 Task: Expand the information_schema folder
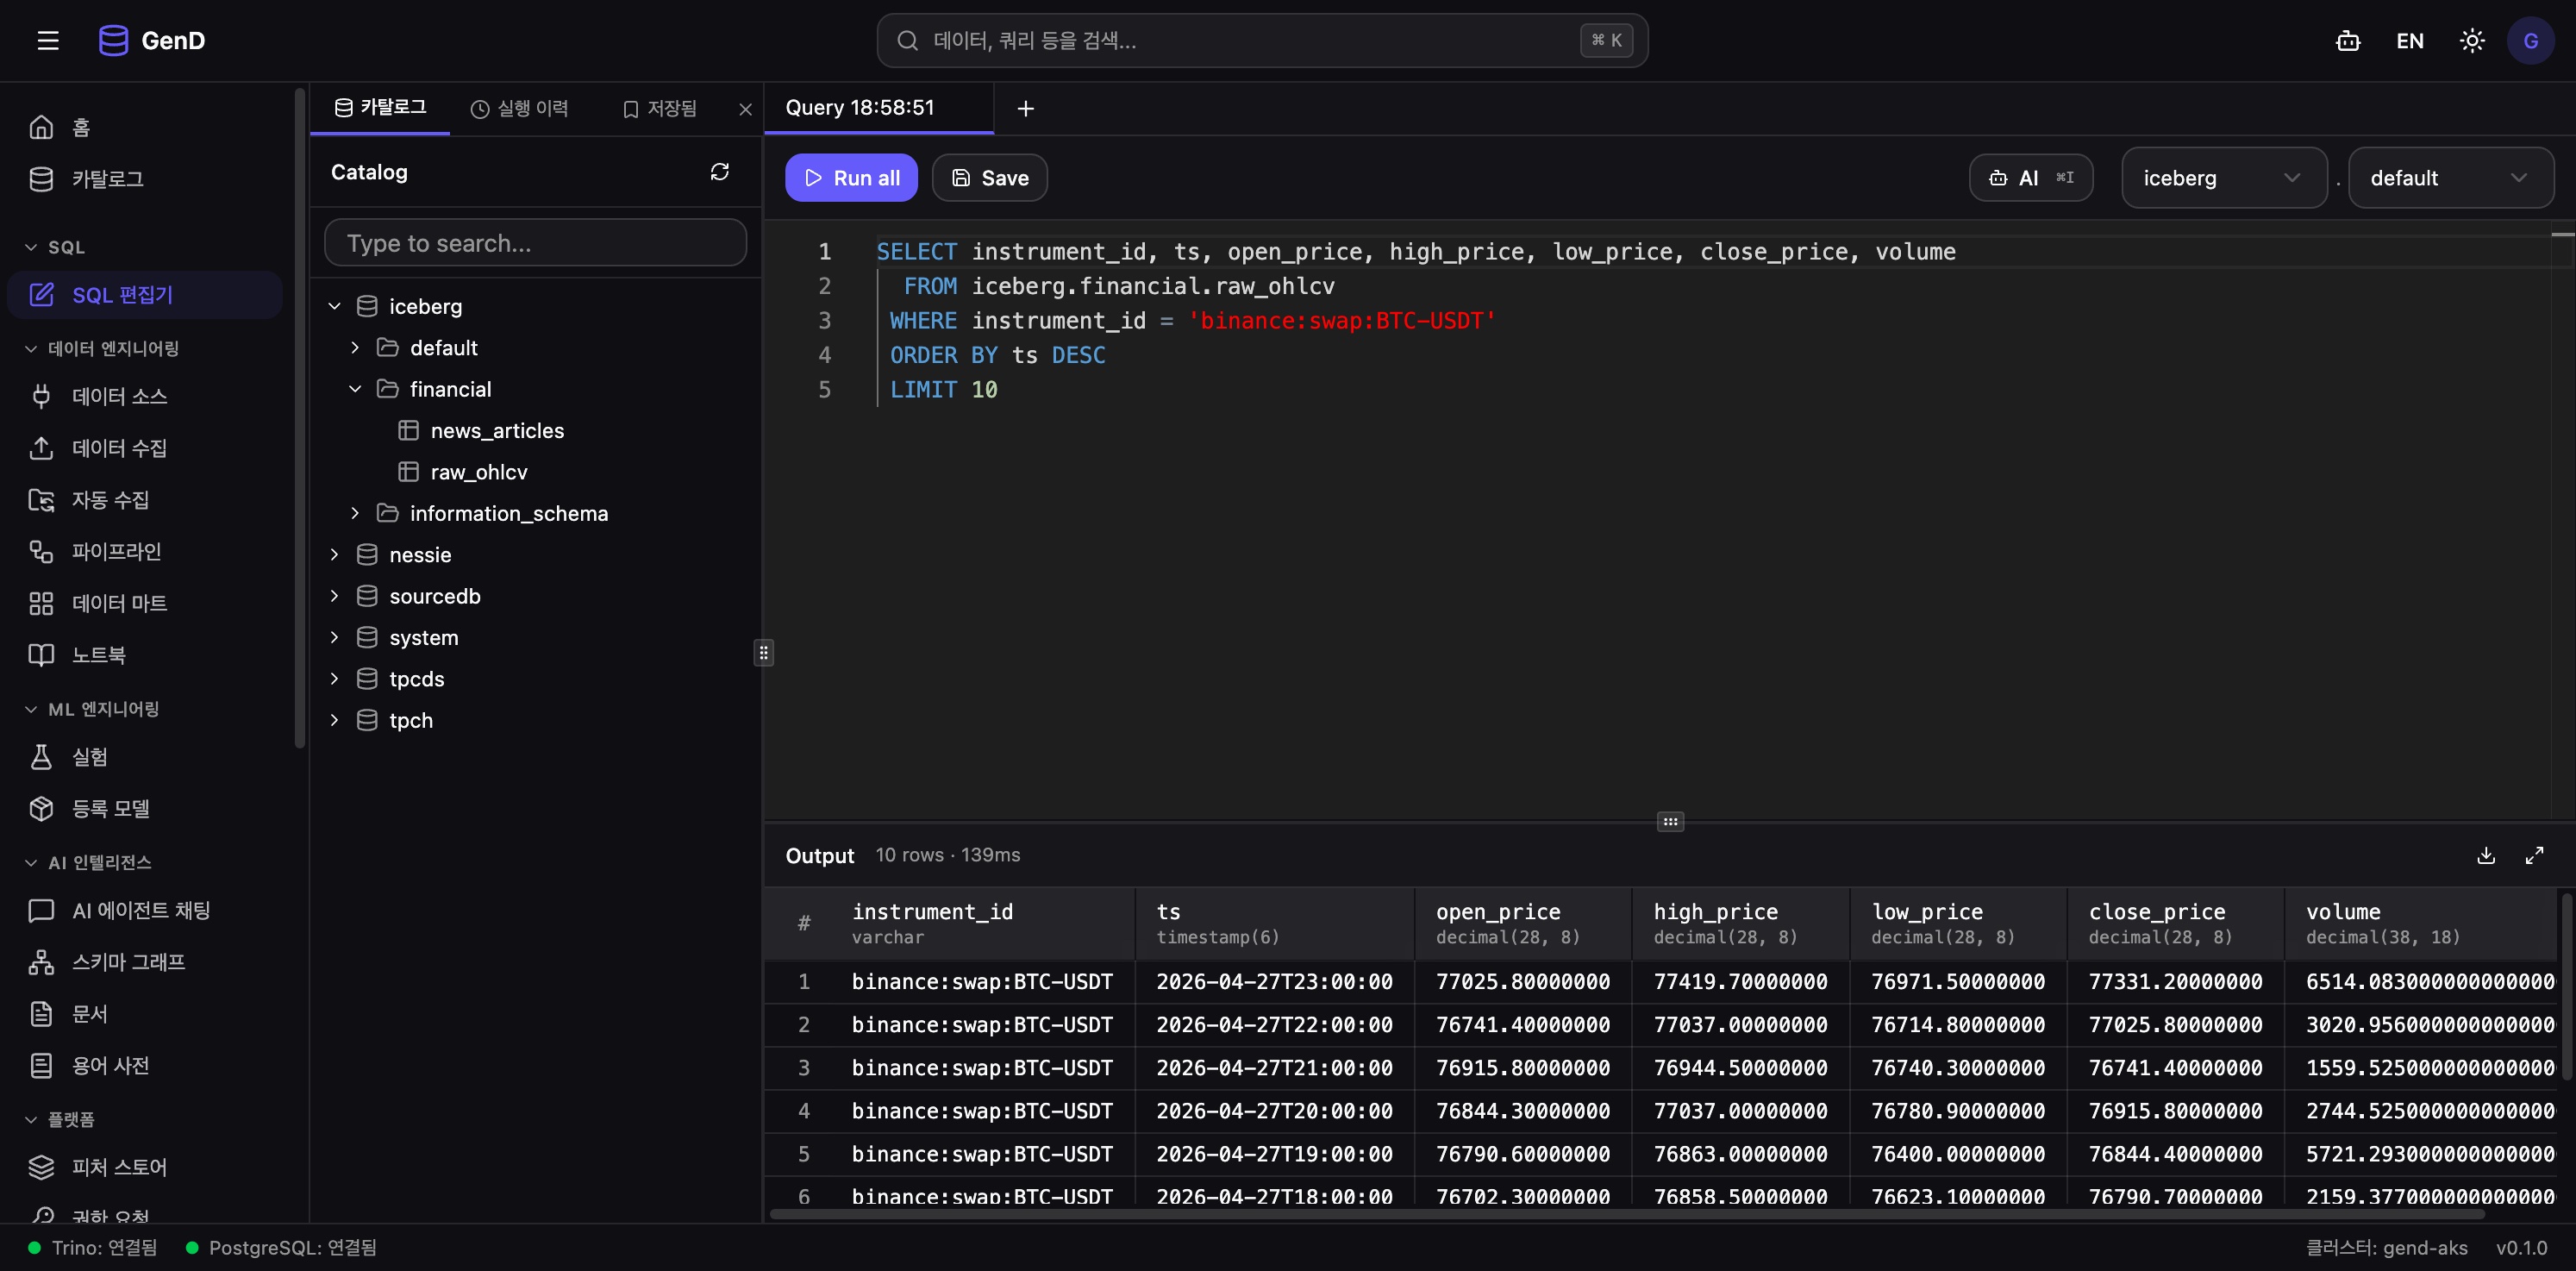tap(355, 513)
